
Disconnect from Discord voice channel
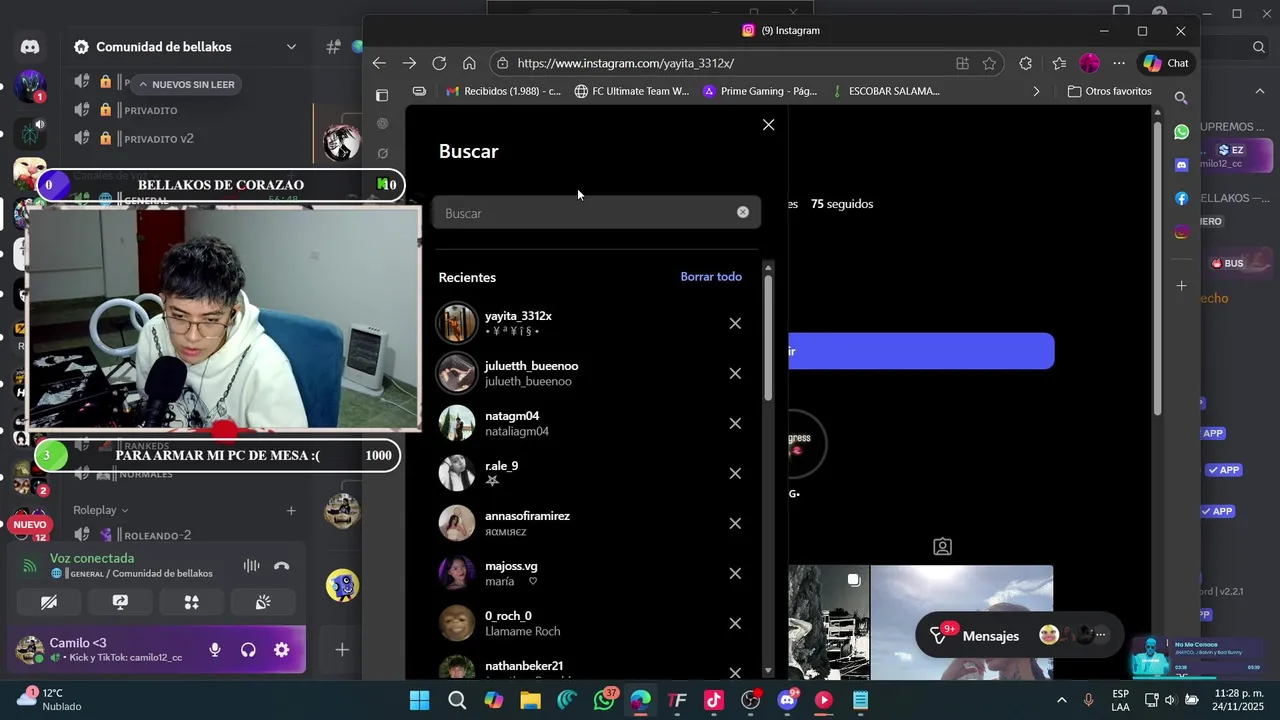tap(282, 566)
